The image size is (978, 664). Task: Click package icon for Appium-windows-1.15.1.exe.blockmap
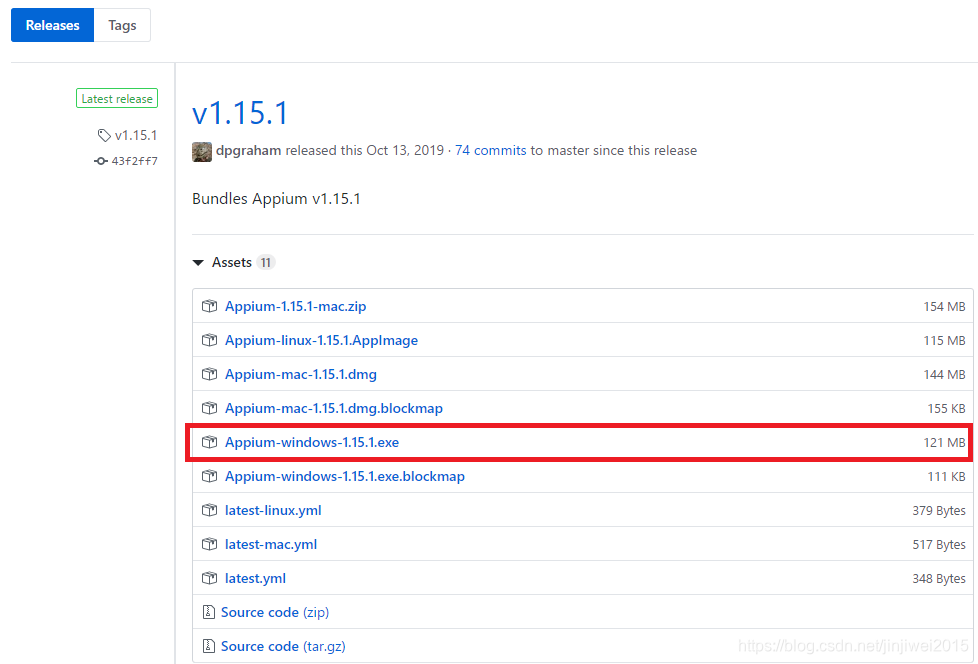(x=210, y=476)
